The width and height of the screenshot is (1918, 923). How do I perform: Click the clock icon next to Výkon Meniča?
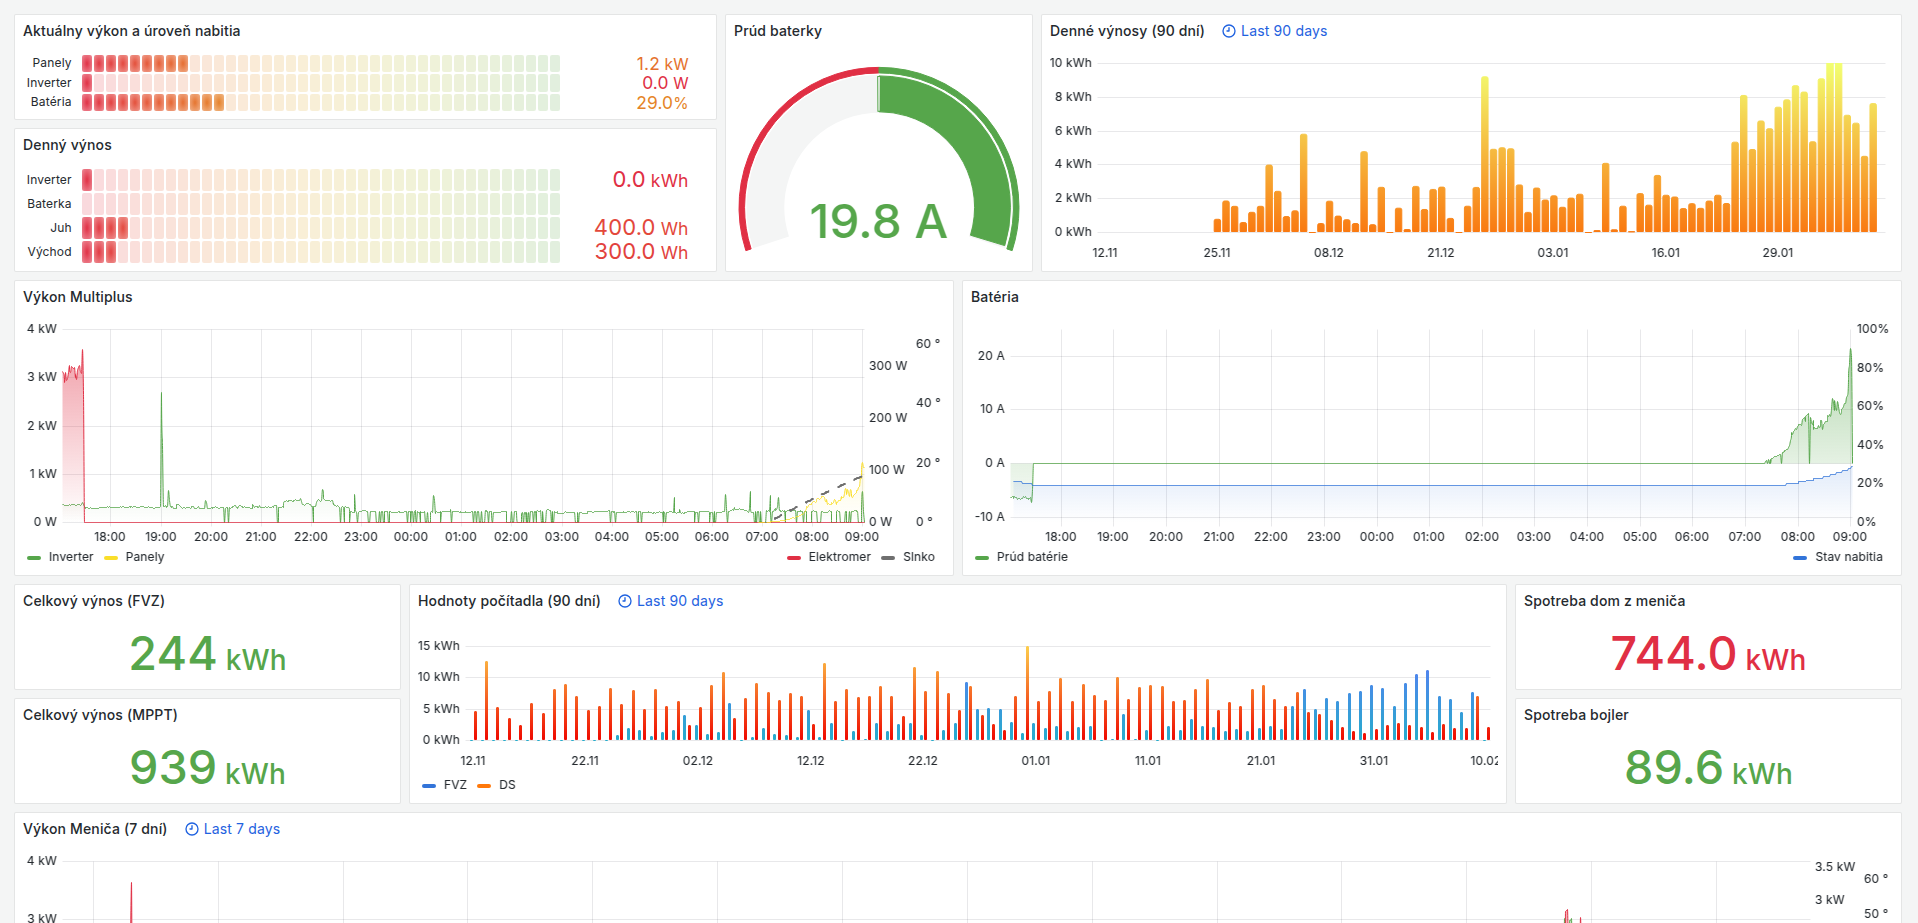click(192, 829)
